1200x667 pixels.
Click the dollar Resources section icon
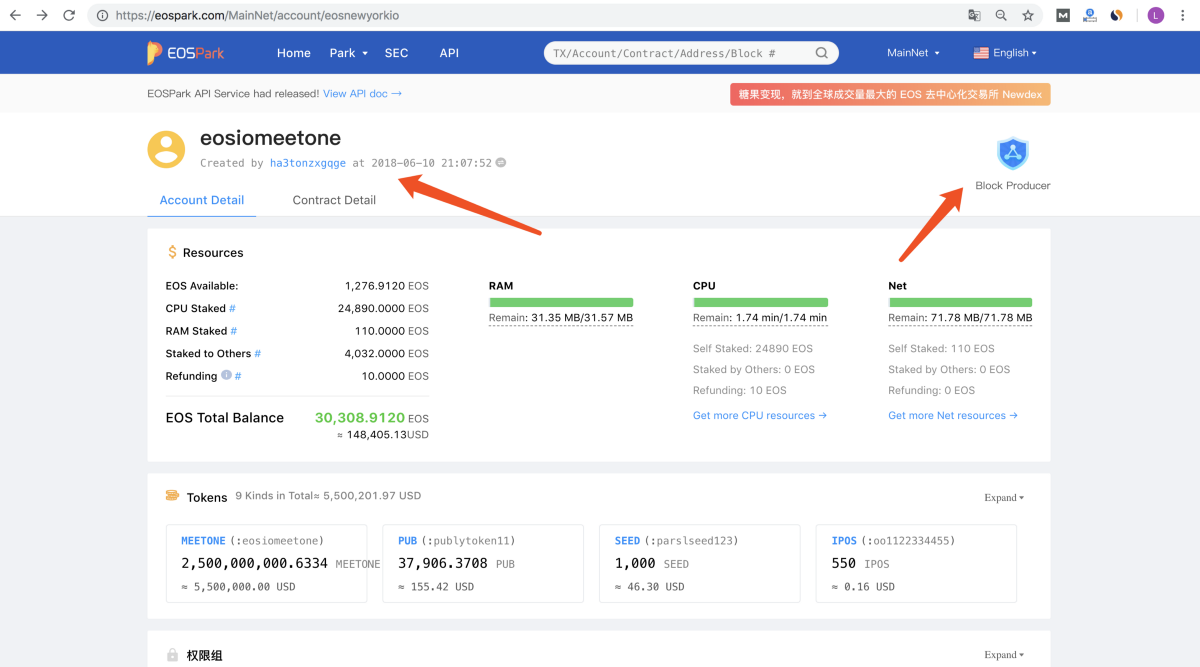point(172,253)
